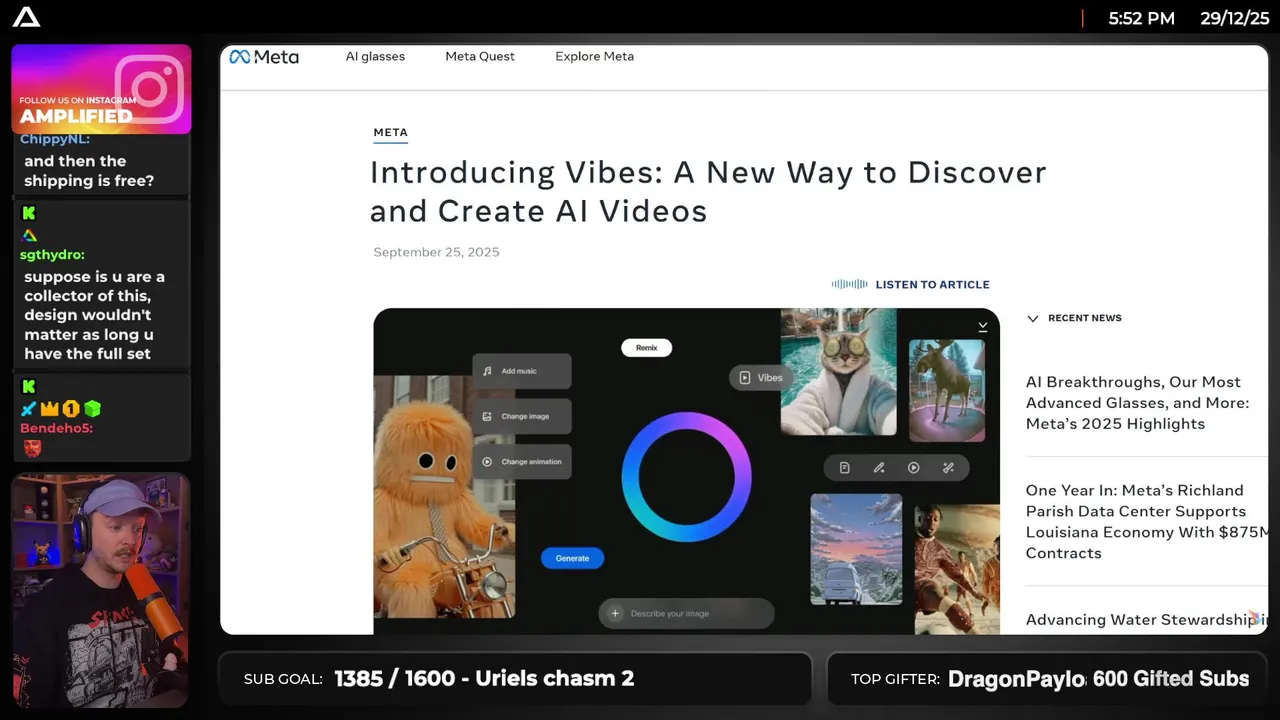Image resolution: width=1280 pixels, height=720 pixels.
Task: Click the article date September 25, 2025
Action: 436,252
